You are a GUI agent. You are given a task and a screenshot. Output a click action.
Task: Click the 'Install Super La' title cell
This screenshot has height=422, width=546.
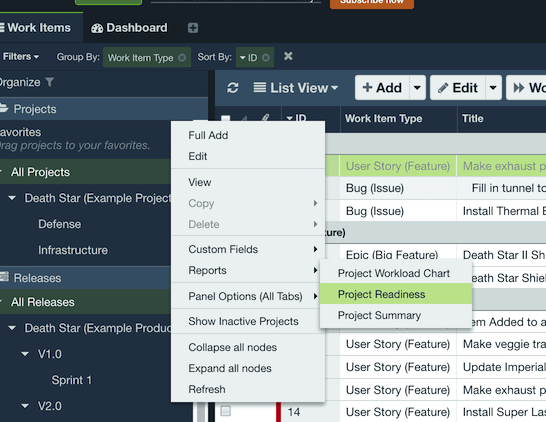click(x=501, y=412)
